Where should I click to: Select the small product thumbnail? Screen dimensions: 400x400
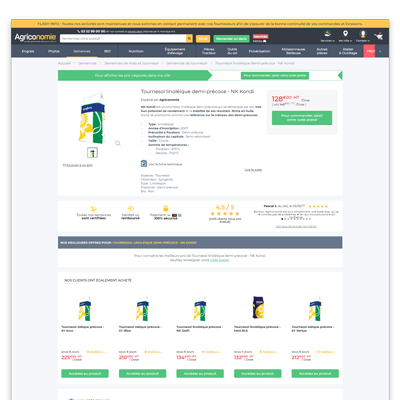(92, 153)
